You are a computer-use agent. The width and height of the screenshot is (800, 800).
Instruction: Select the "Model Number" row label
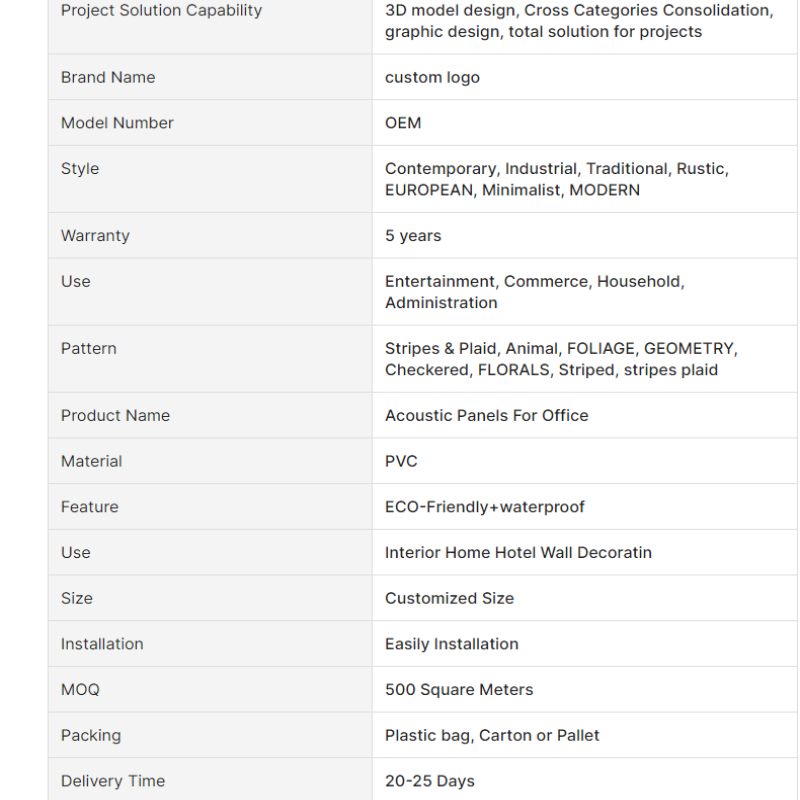click(117, 123)
